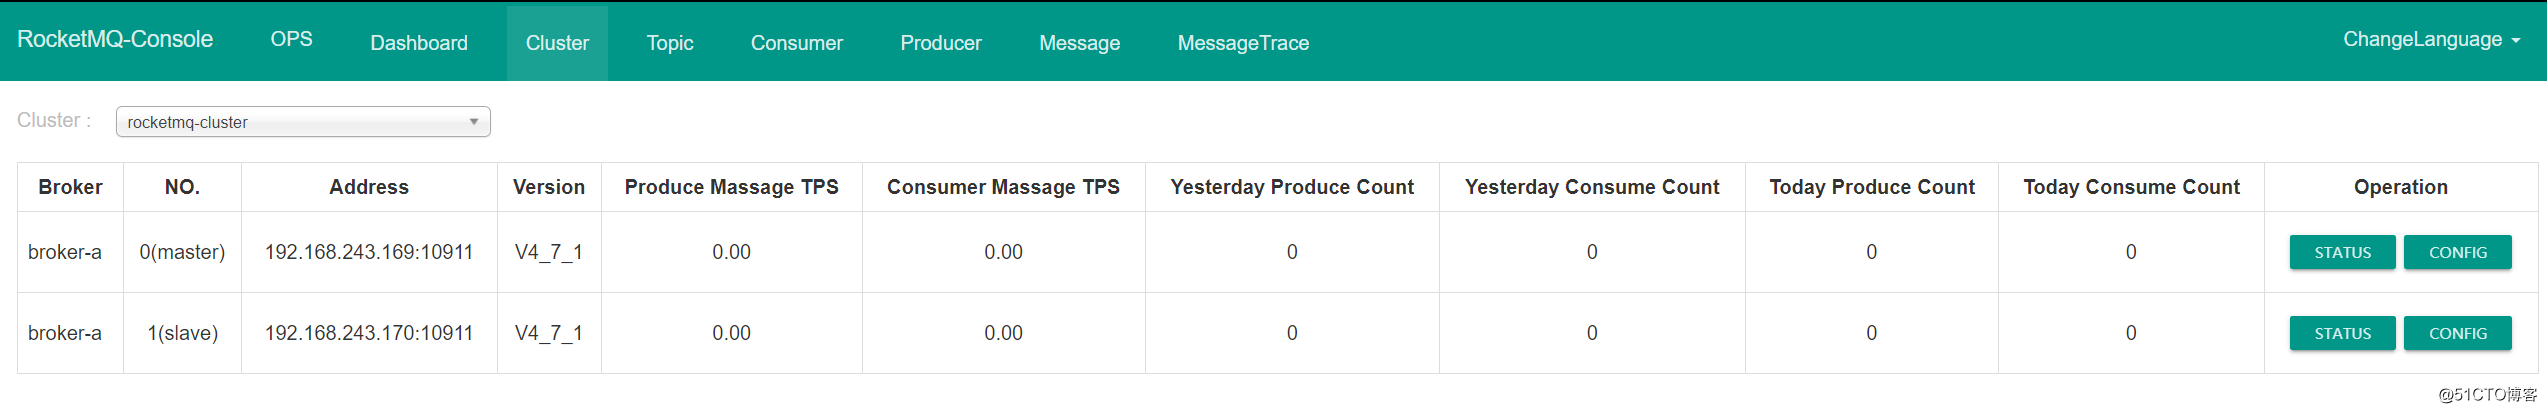Click the master address 192.168.243.169:10911

[369, 252]
